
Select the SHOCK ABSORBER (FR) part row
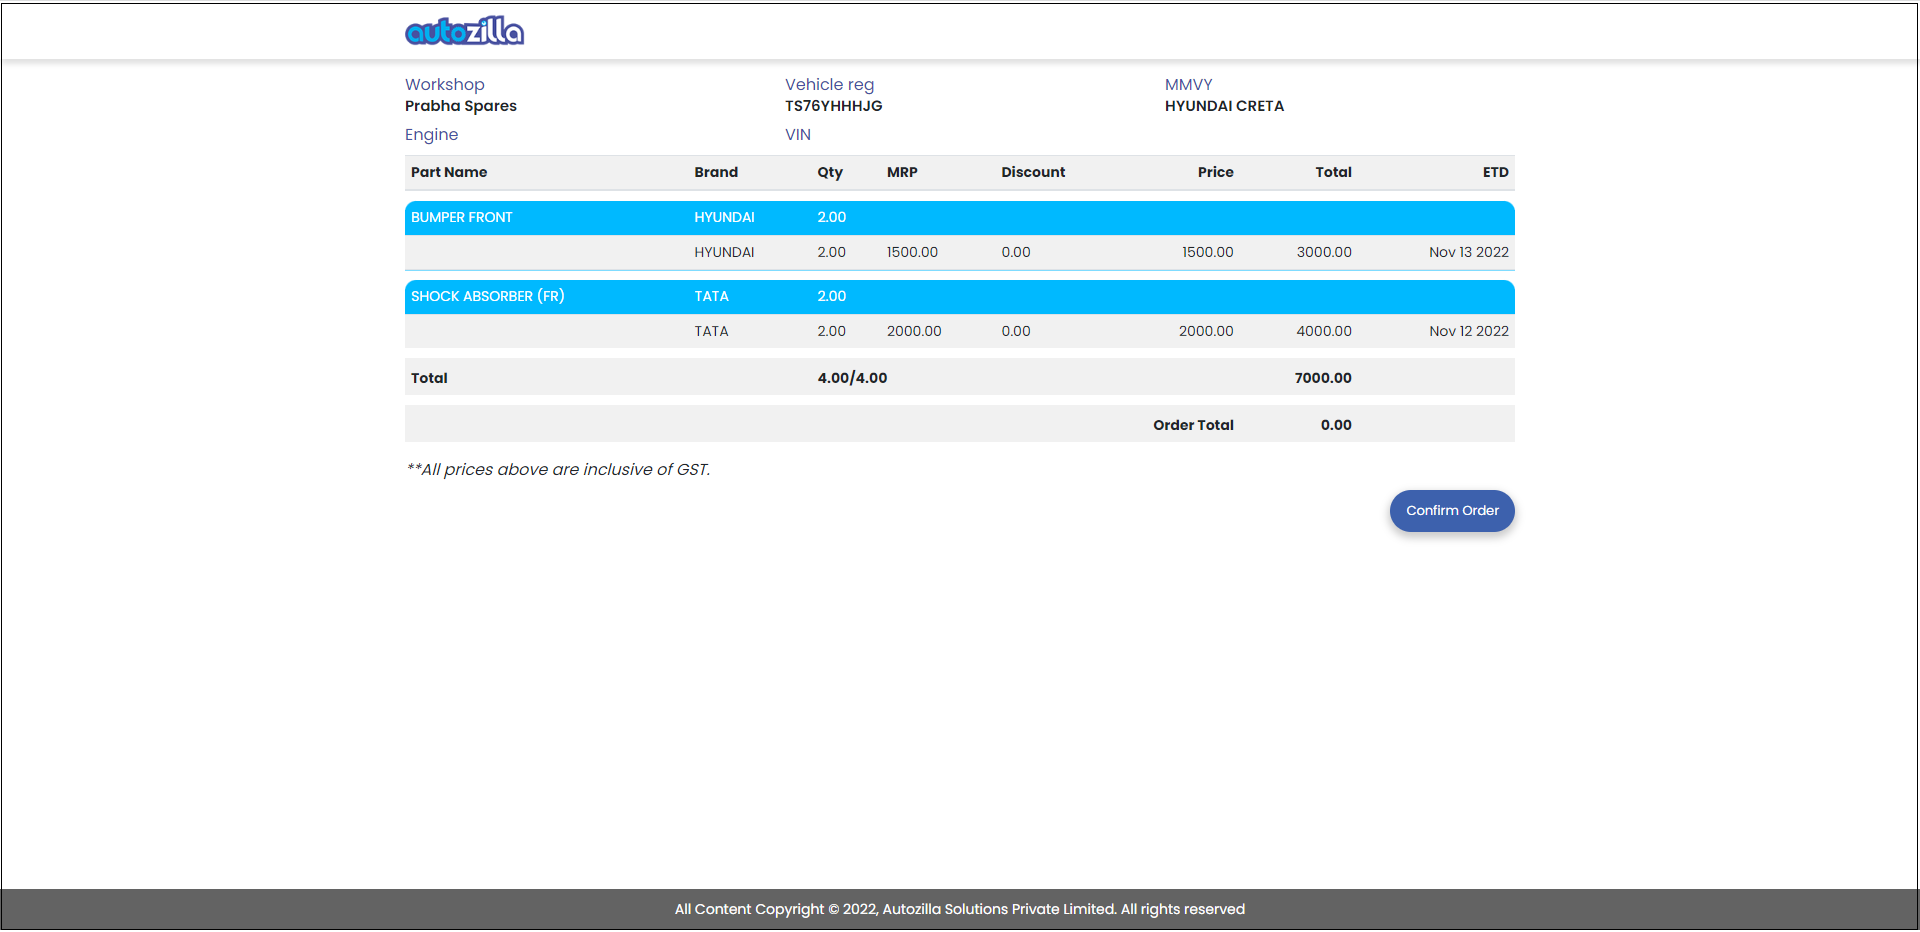pos(960,297)
